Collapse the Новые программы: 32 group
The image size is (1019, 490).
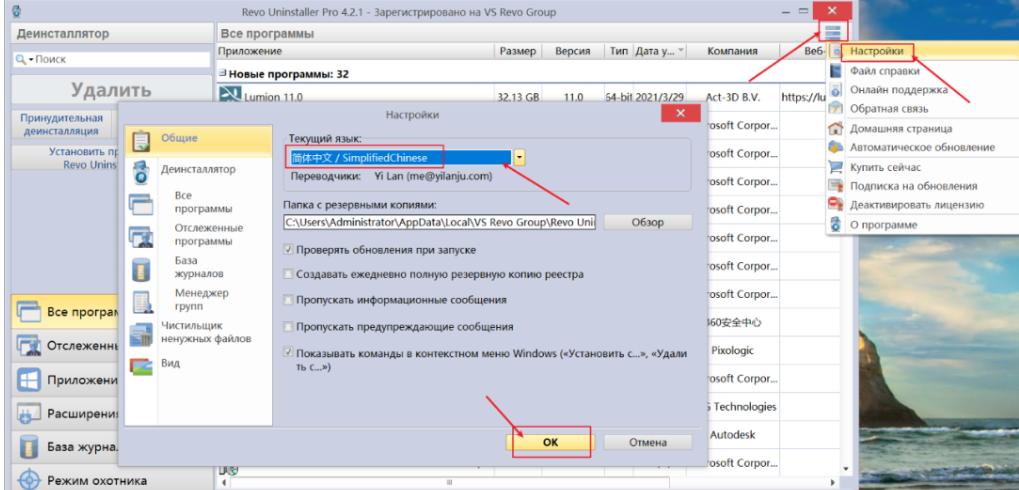[222, 73]
